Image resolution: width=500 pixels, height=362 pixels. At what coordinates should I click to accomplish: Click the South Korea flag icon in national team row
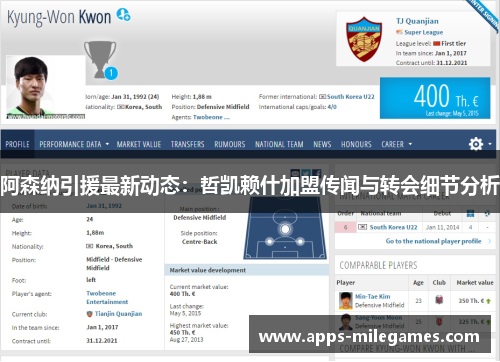coord(362,227)
